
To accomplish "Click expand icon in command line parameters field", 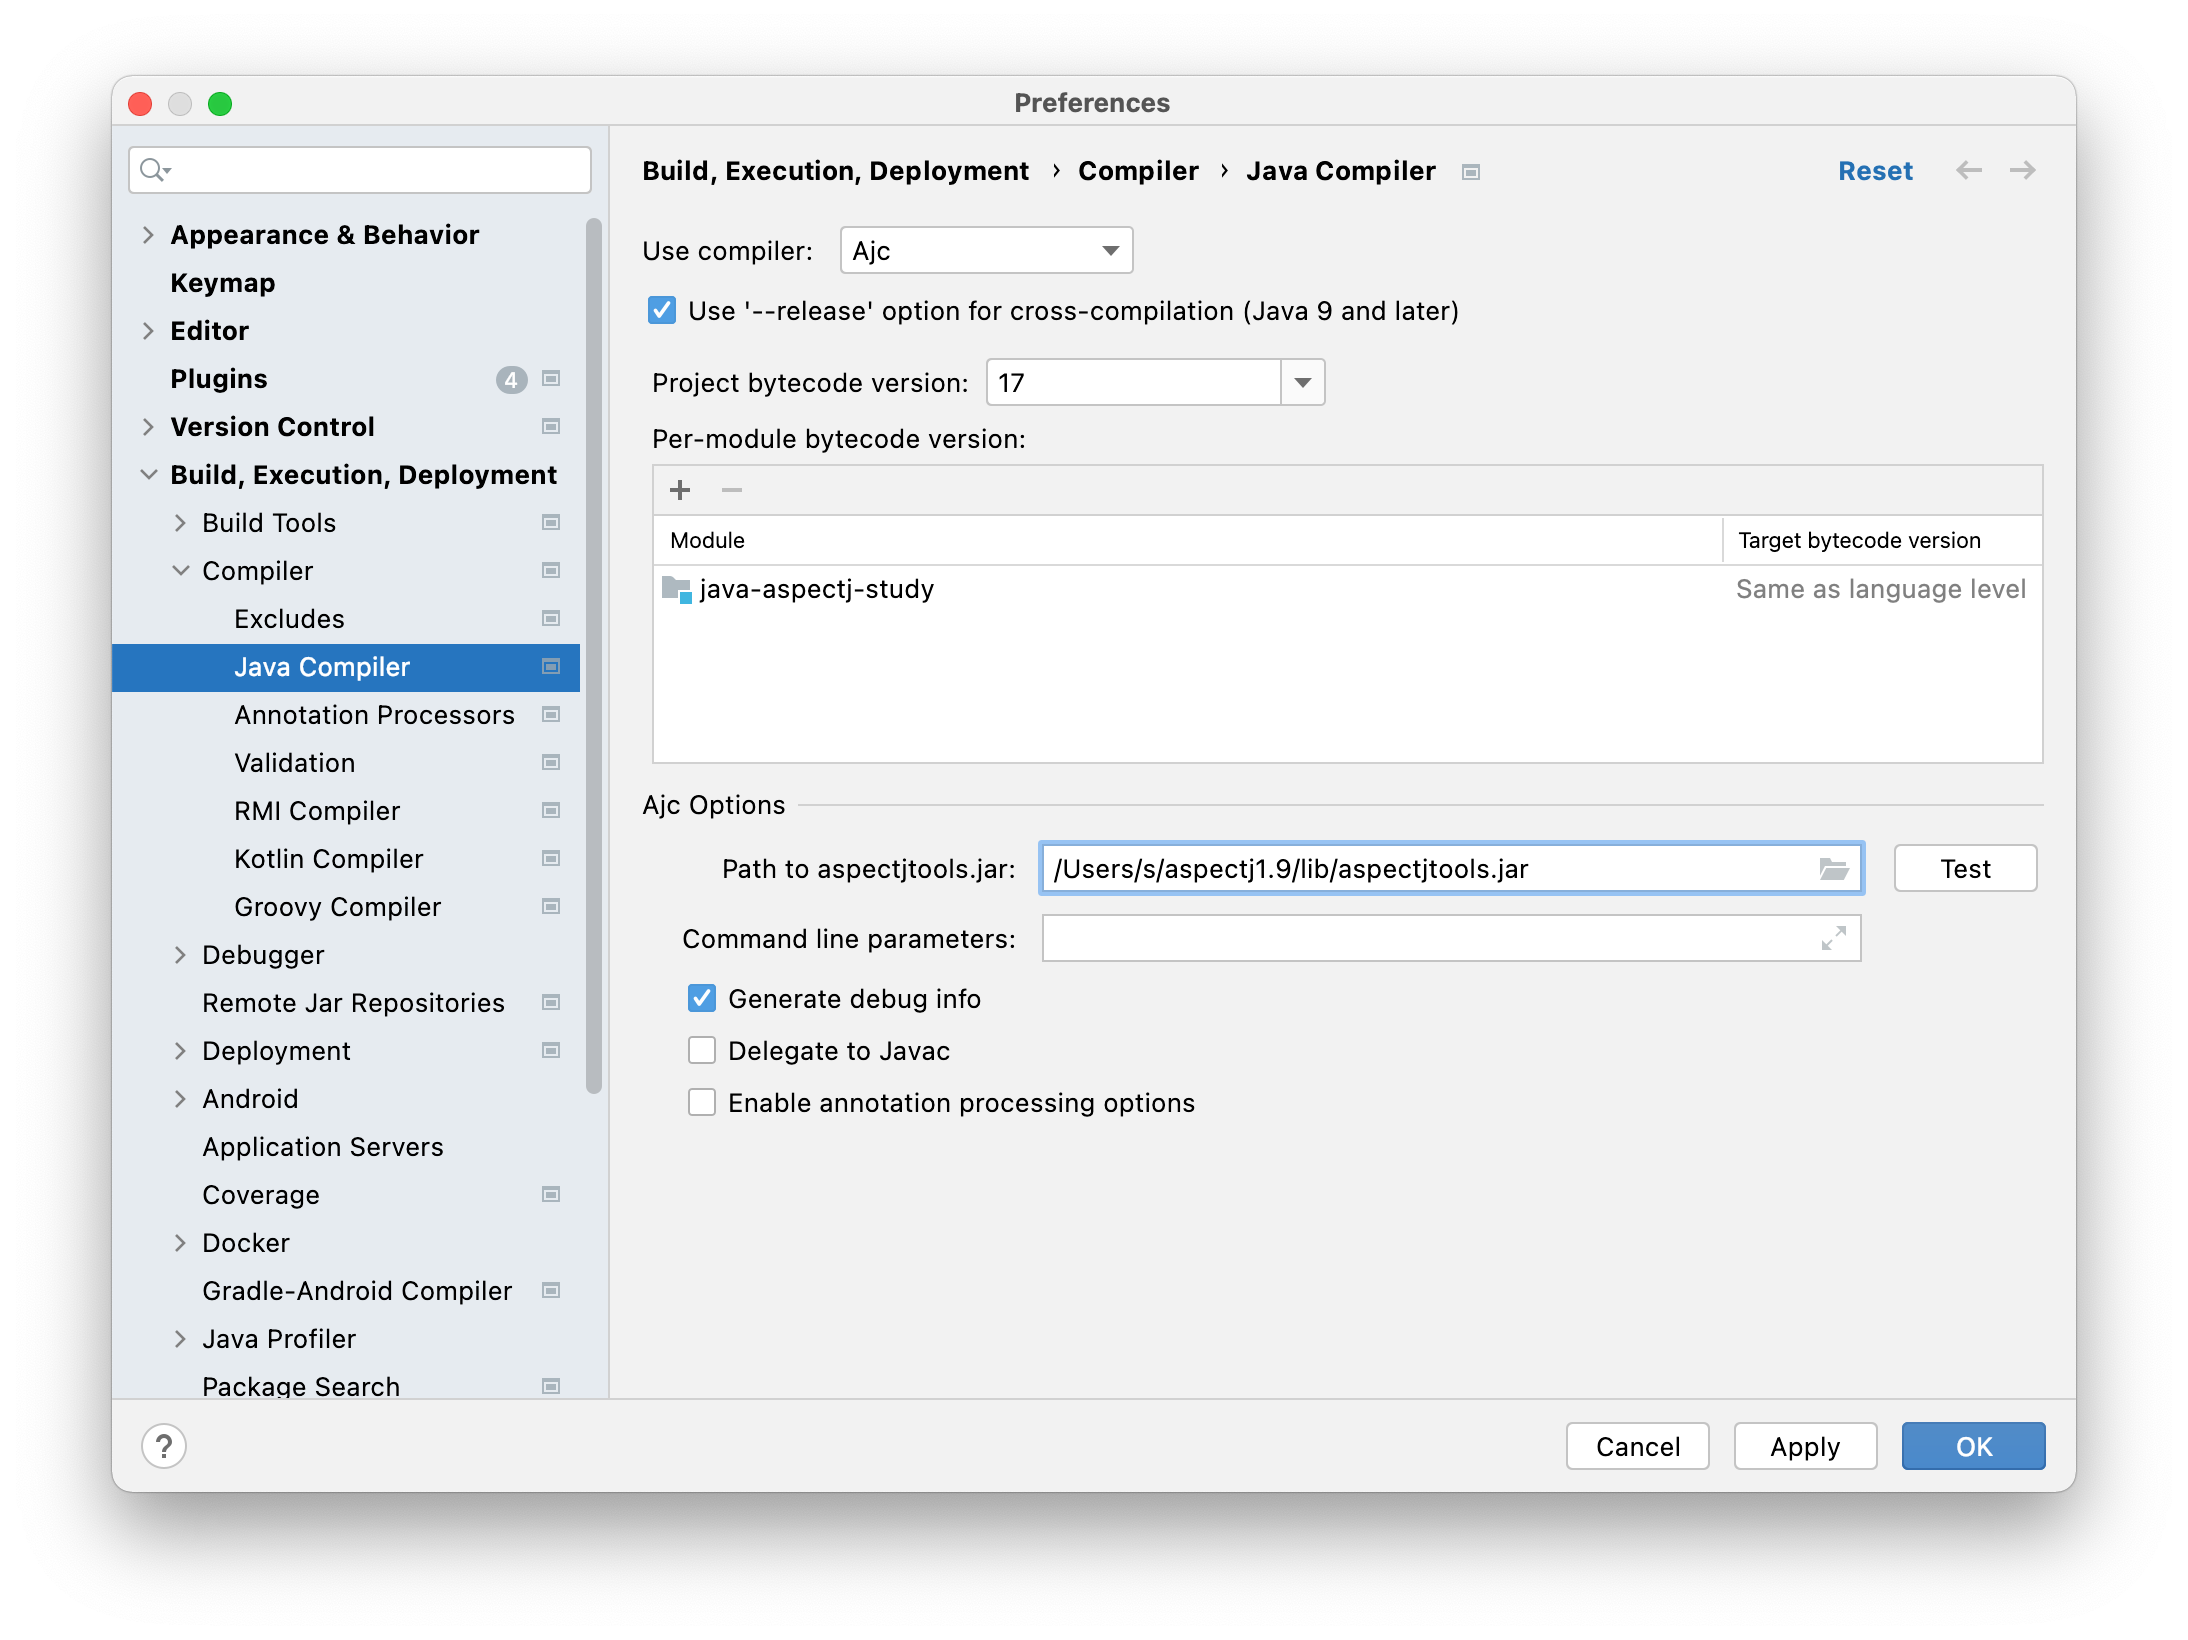I will pyautogui.click(x=1833, y=939).
